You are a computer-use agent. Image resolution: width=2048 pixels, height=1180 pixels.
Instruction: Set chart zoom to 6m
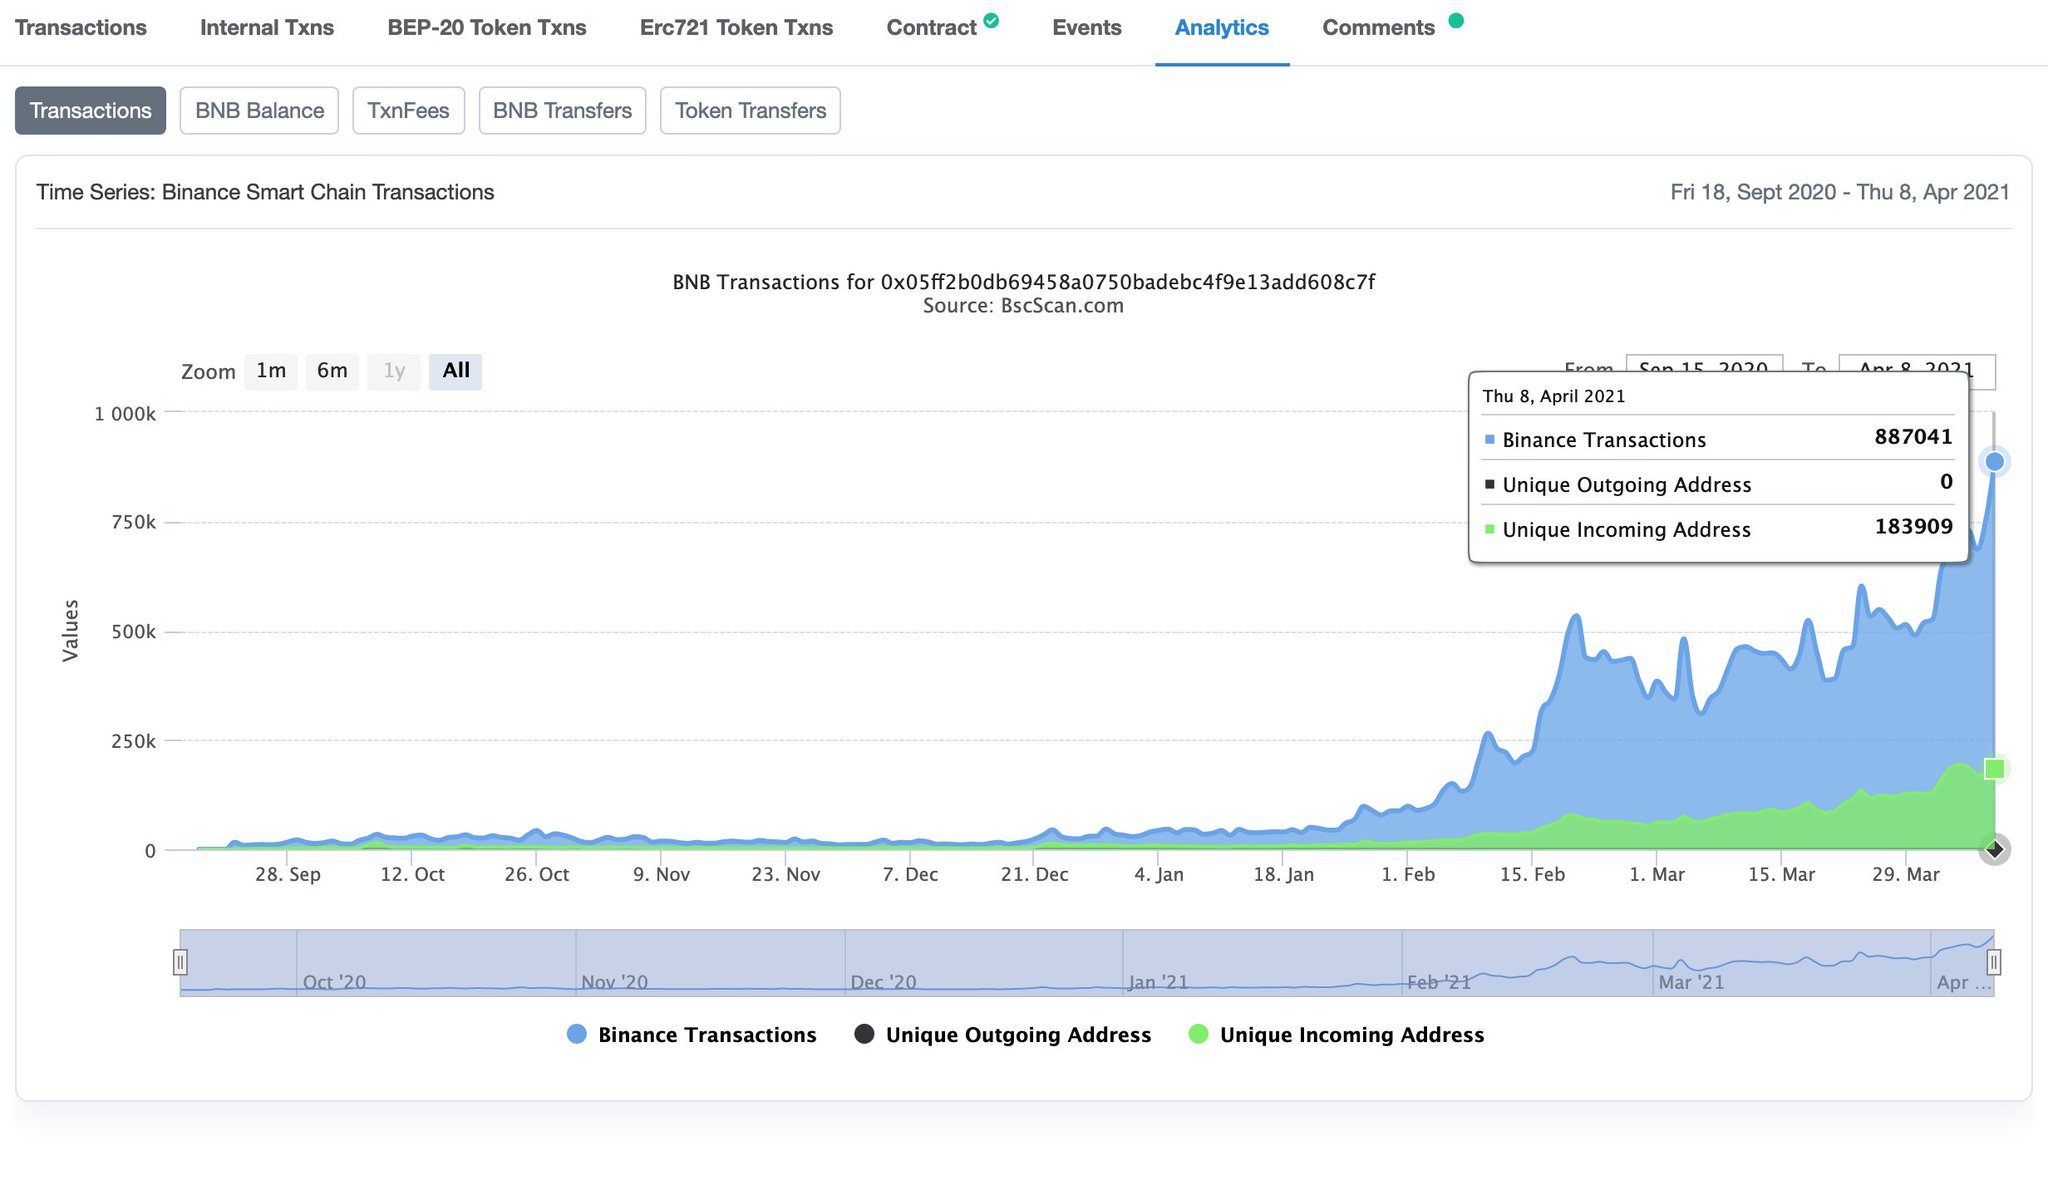(332, 371)
